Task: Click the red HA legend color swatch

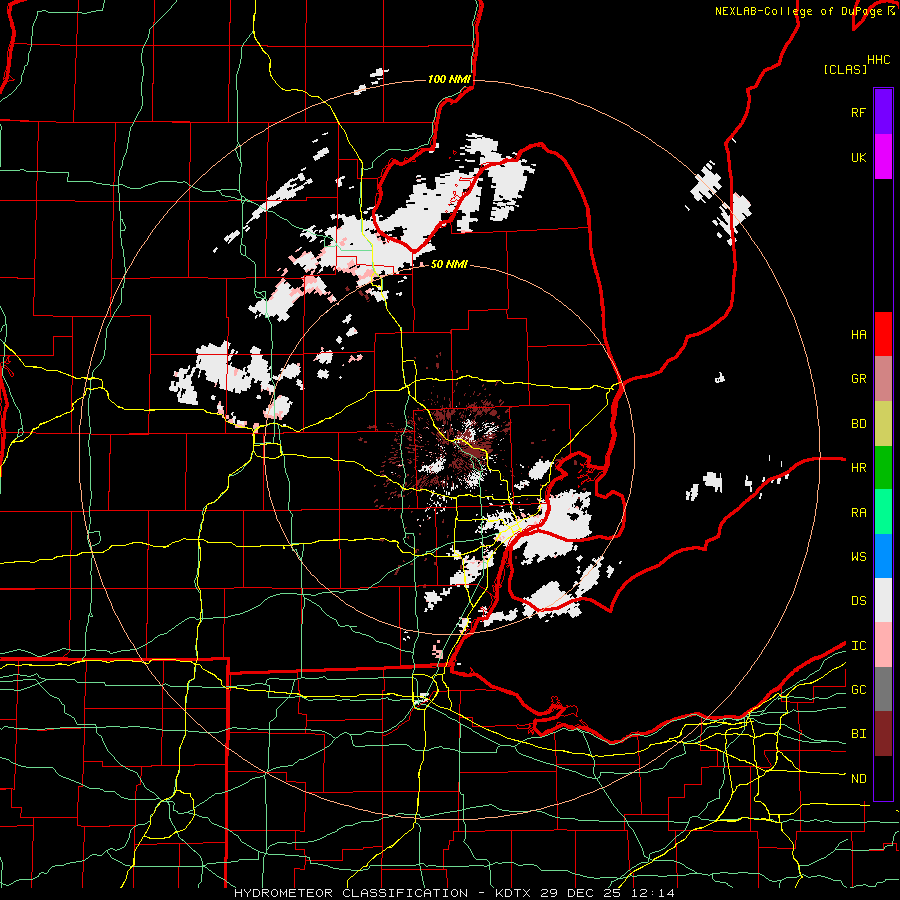Action: [883, 334]
